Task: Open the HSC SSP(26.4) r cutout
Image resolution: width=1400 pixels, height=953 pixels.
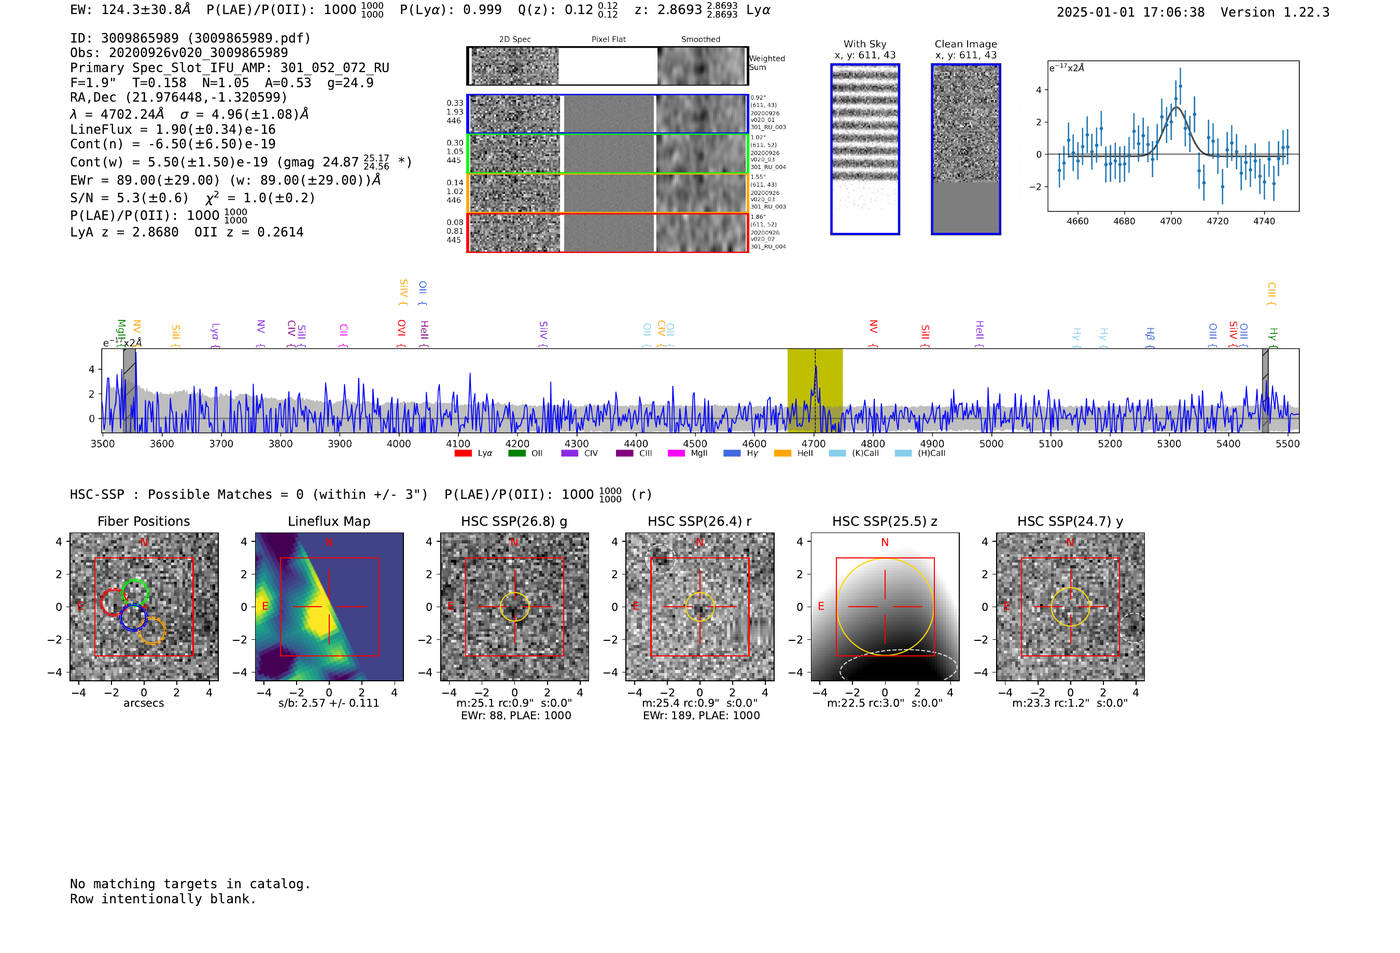Action: coord(700,607)
